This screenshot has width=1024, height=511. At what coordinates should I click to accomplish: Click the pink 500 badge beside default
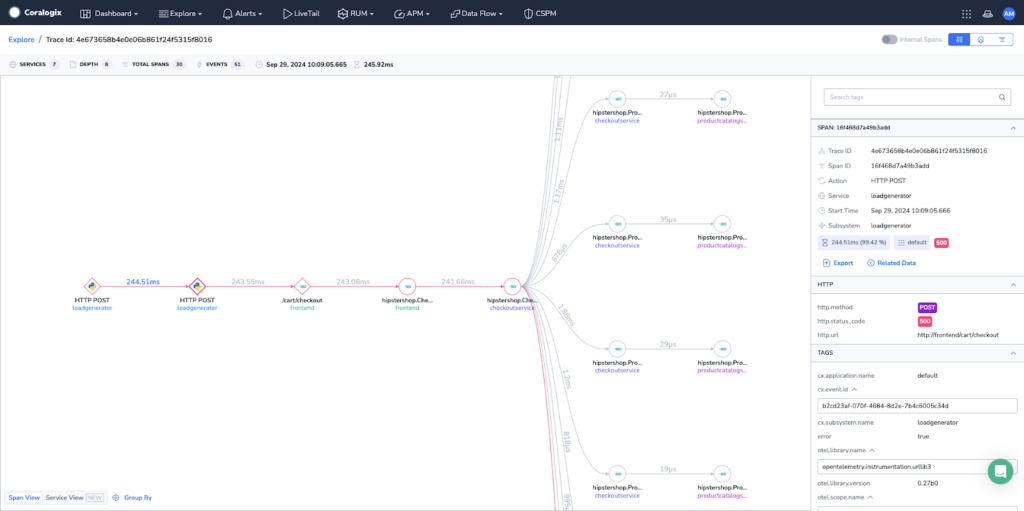tap(941, 242)
